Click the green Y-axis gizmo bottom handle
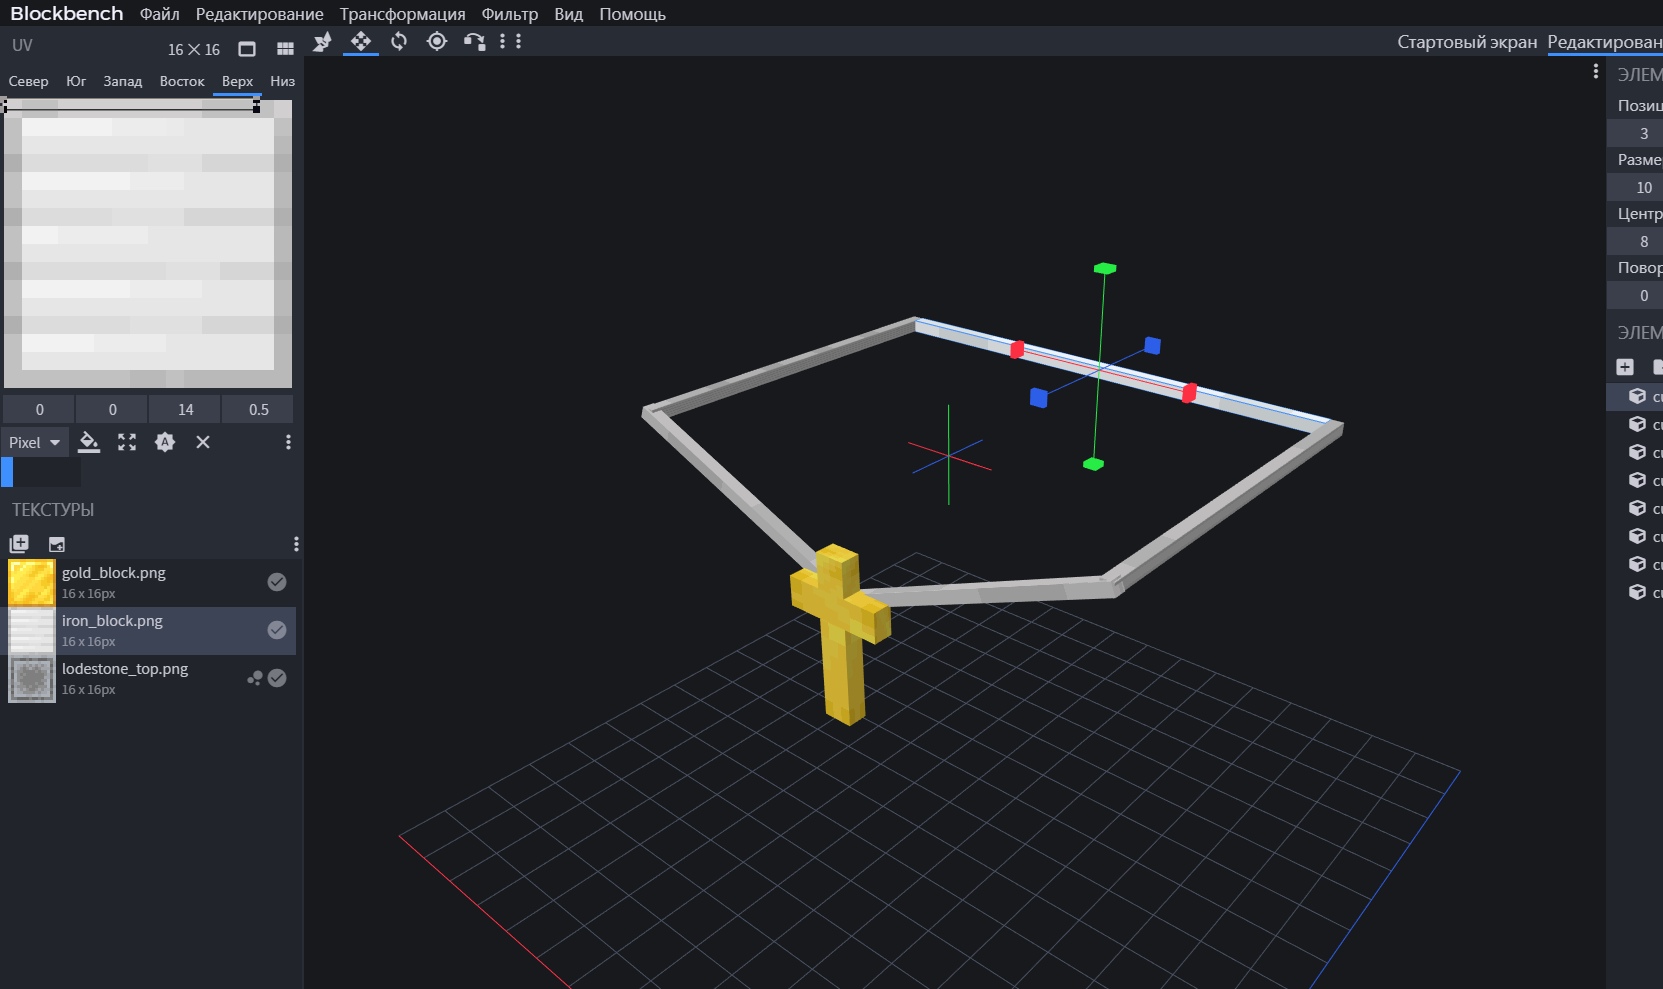 (x=1093, y=464)
